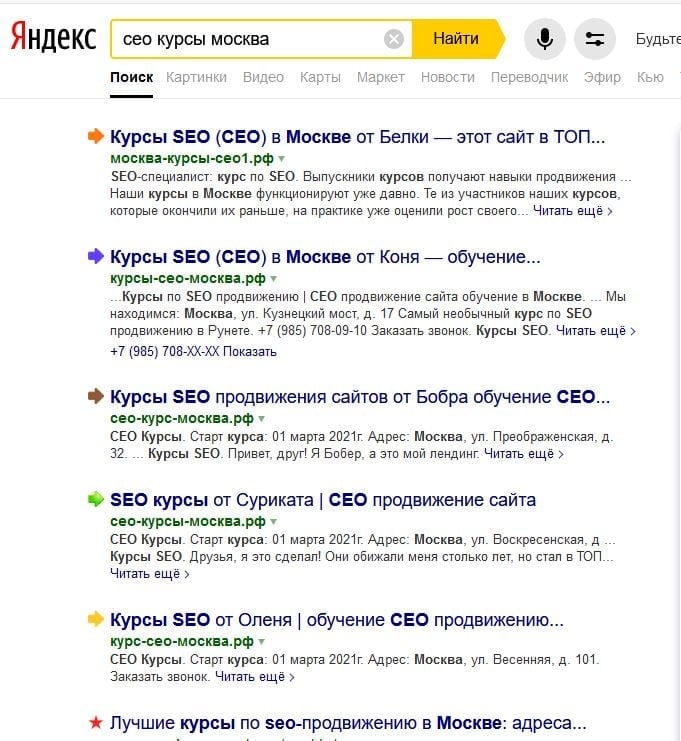Switch to the Видео tab
The width and height of the screenshot is (681, 741).
click(x=263, y=77)
